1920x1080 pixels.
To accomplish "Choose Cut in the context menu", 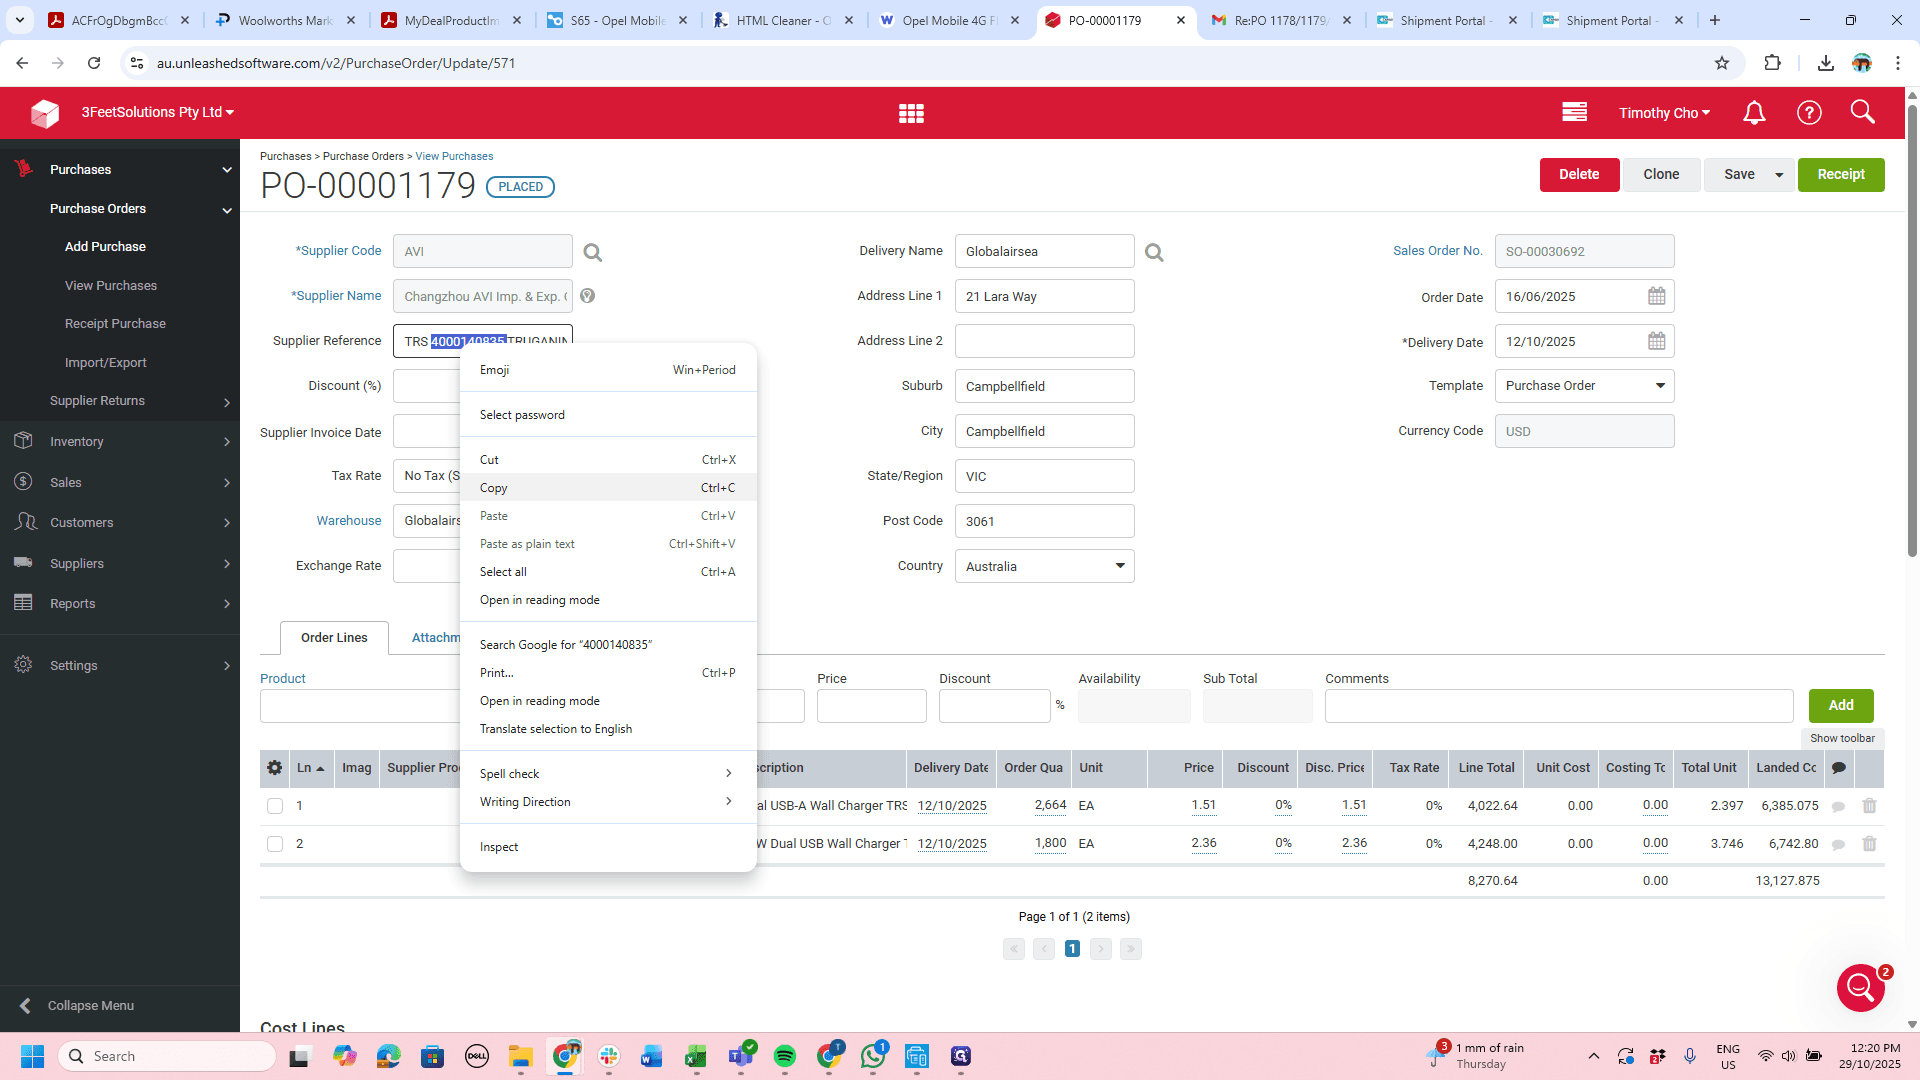I will [608, 460].
